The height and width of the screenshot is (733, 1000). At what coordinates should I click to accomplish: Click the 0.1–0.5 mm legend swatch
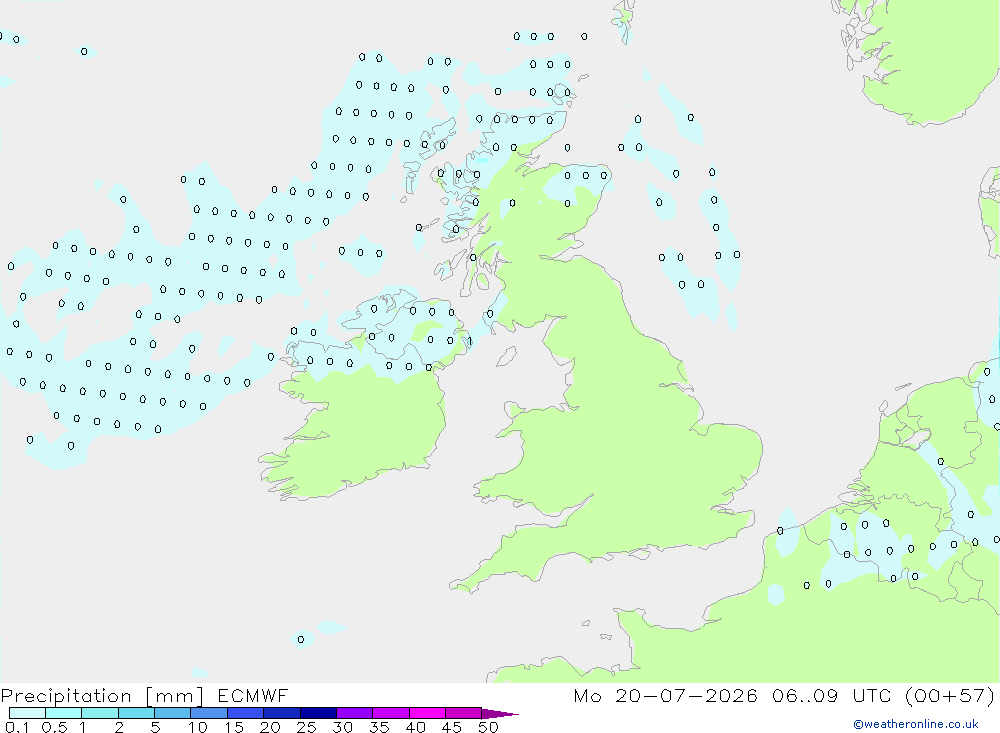tap(27, 713)
